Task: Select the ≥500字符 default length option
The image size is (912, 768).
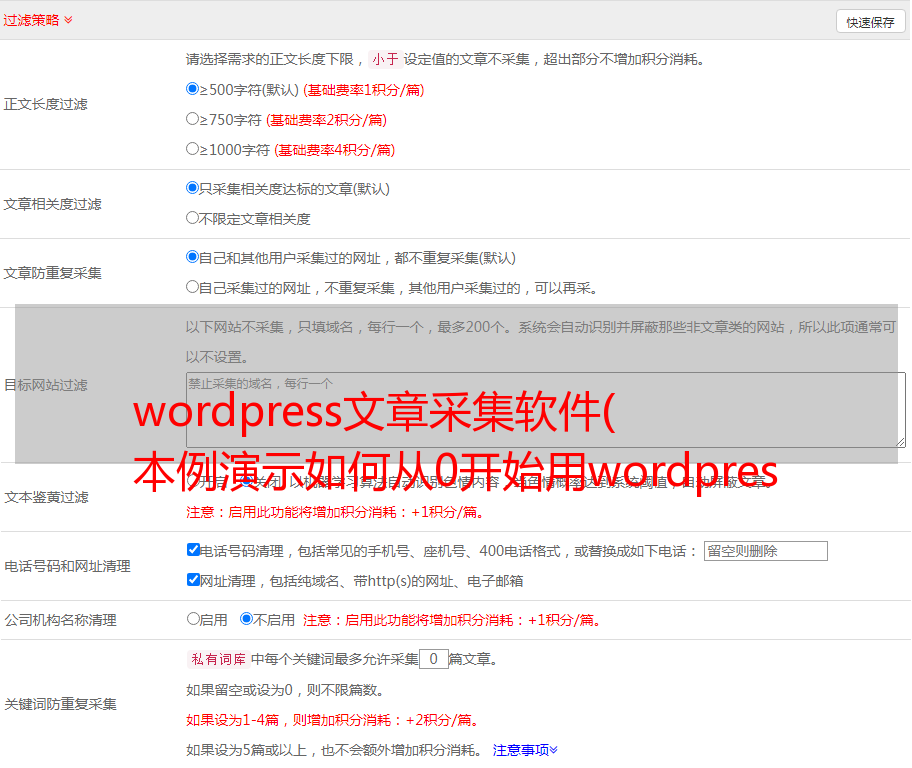Action: [x=193, y=89]
